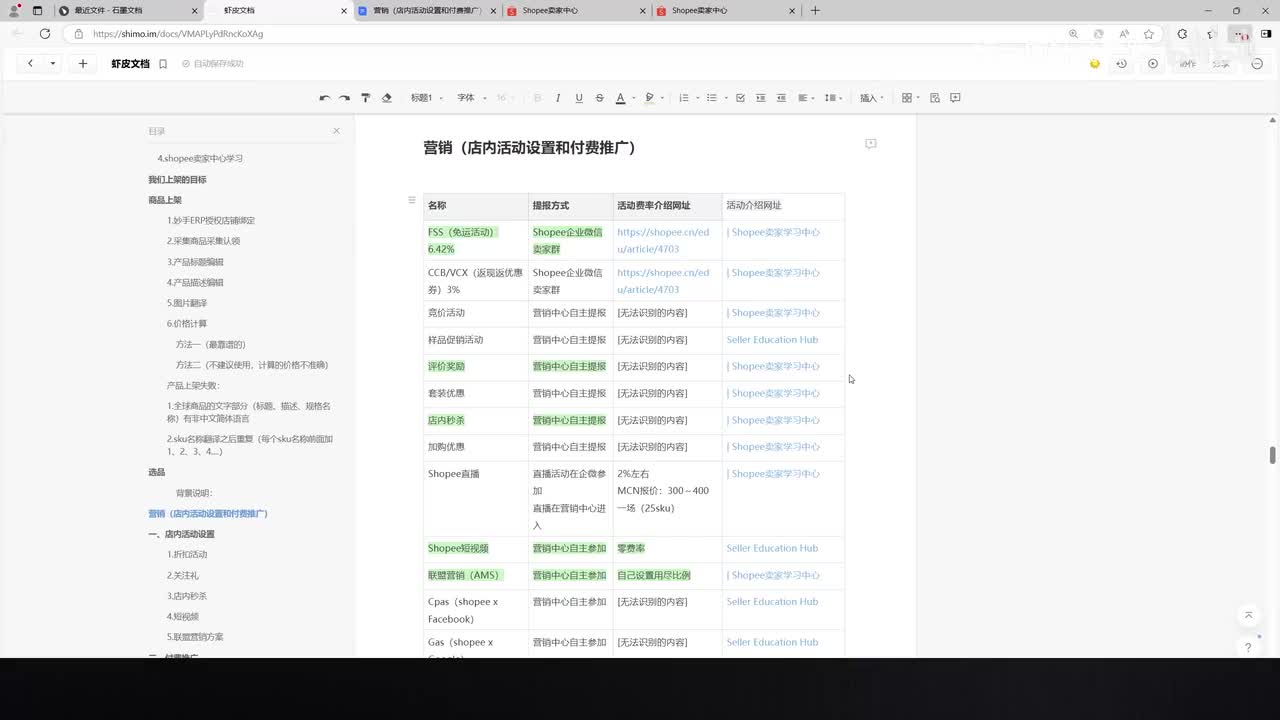1280x720 pixels.
Task: Switch to the 营销（店内活动设置 browser tab
Action: point(427,10)
